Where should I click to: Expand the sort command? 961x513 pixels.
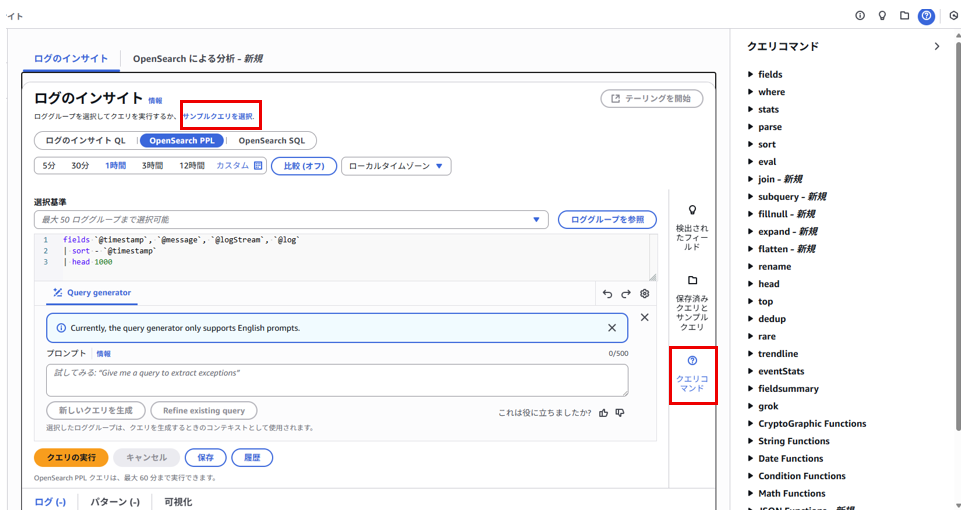[762, 144]
